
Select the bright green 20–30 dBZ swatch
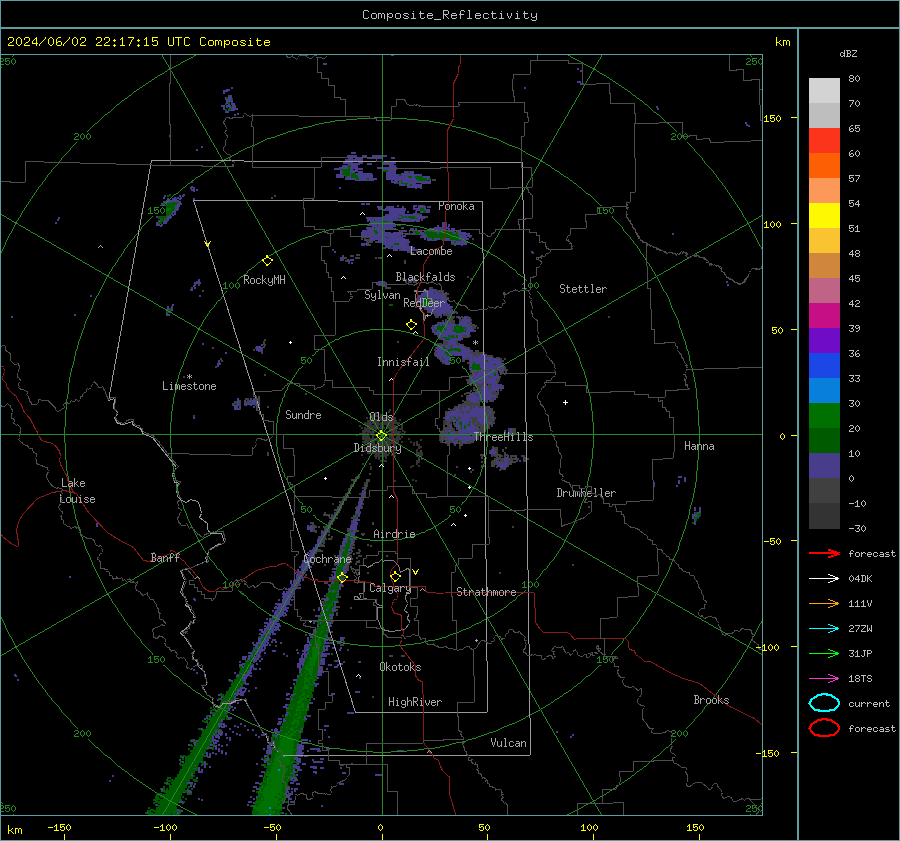pyautogui.click(x=824, y=416)
